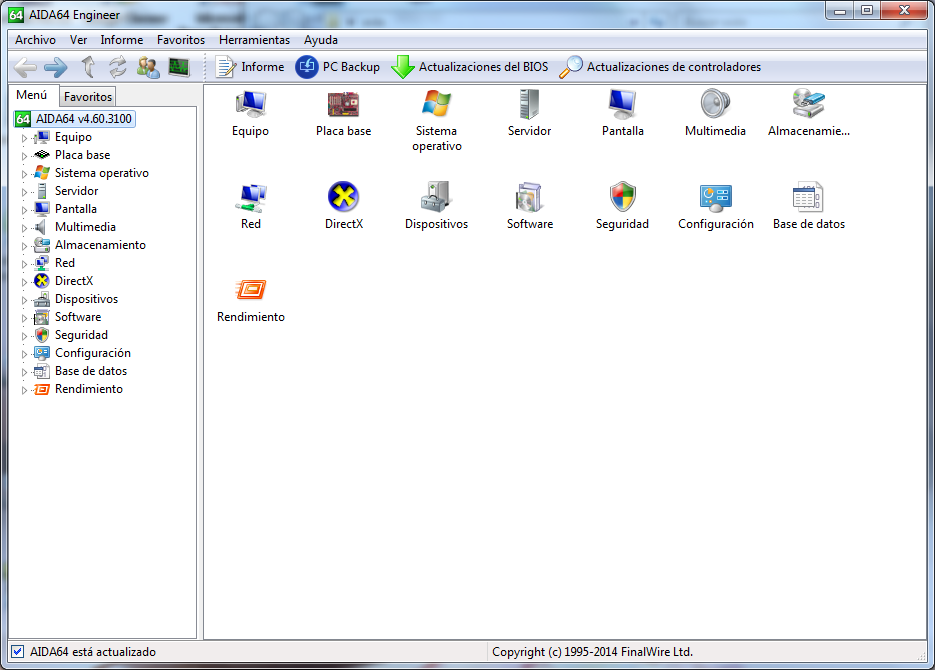935x670 pixels.
Task: Switch to the Menú tab
Action: tap(32, 95)
